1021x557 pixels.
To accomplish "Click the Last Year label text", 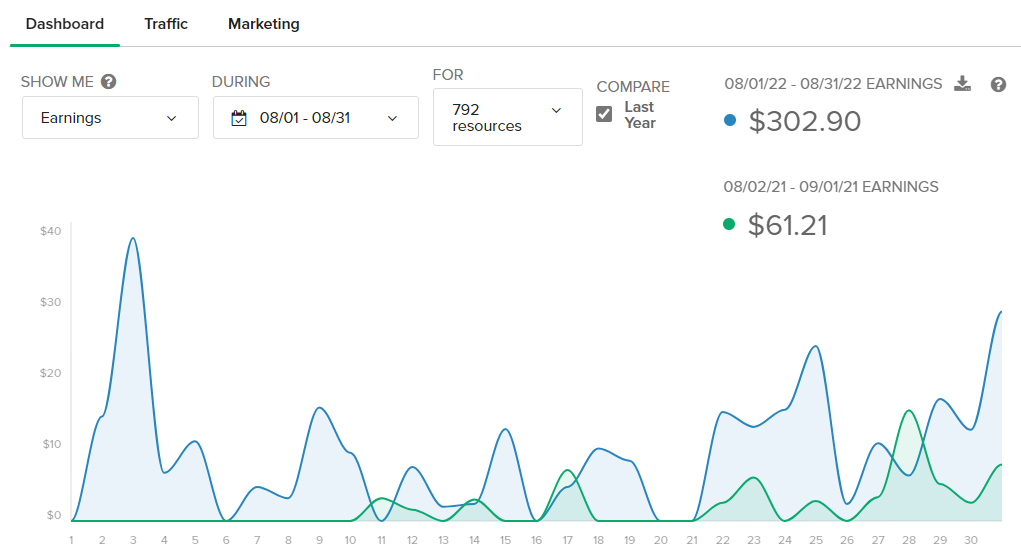I will tap(639, 114).
